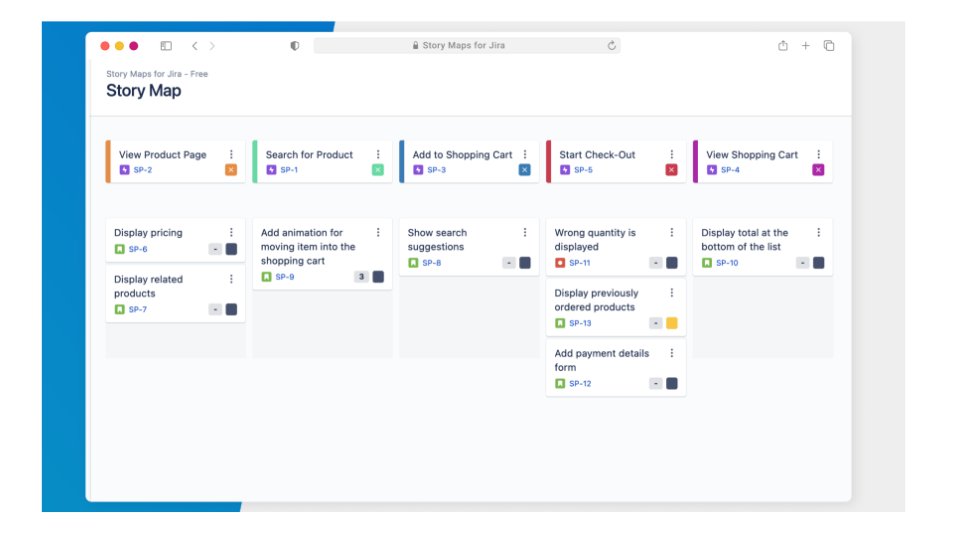The image size is (960, 540).
Task: Open the three-dot menu on Add payment details form
Action: pos(671,353)
